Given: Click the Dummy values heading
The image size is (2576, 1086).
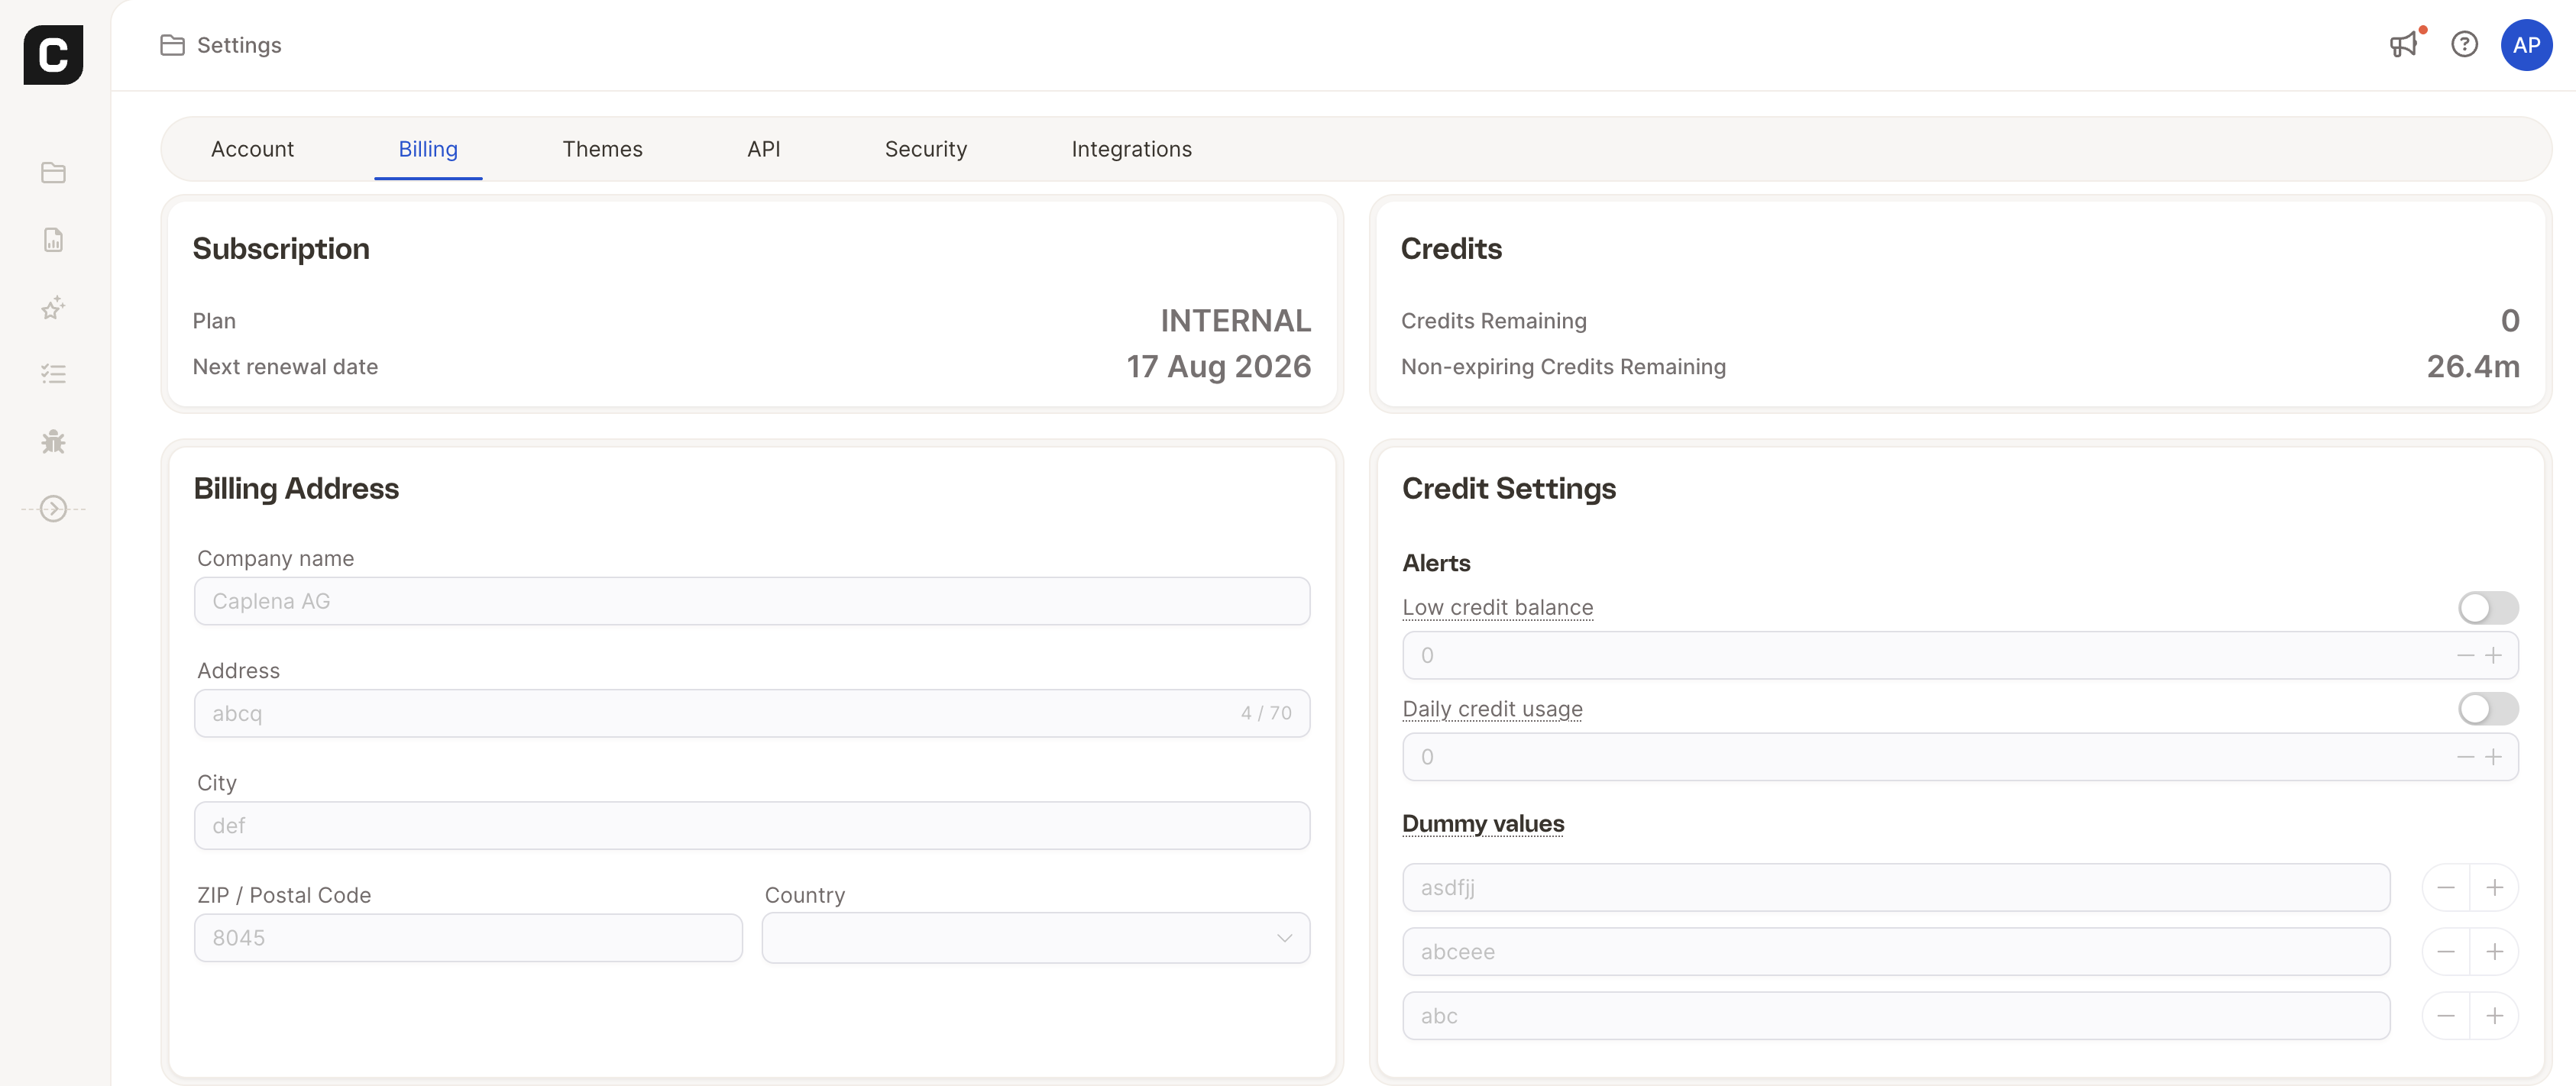Looking at the screenshot, I should pos(1483,824).
